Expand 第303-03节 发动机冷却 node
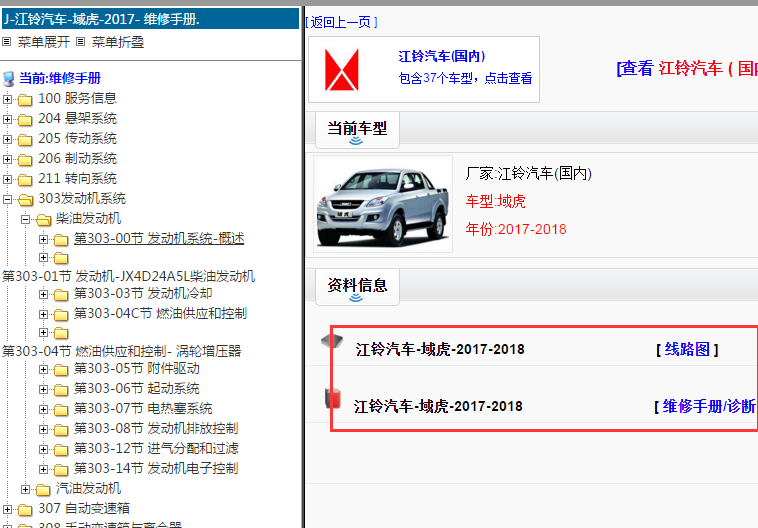 [x=43, y=294]
